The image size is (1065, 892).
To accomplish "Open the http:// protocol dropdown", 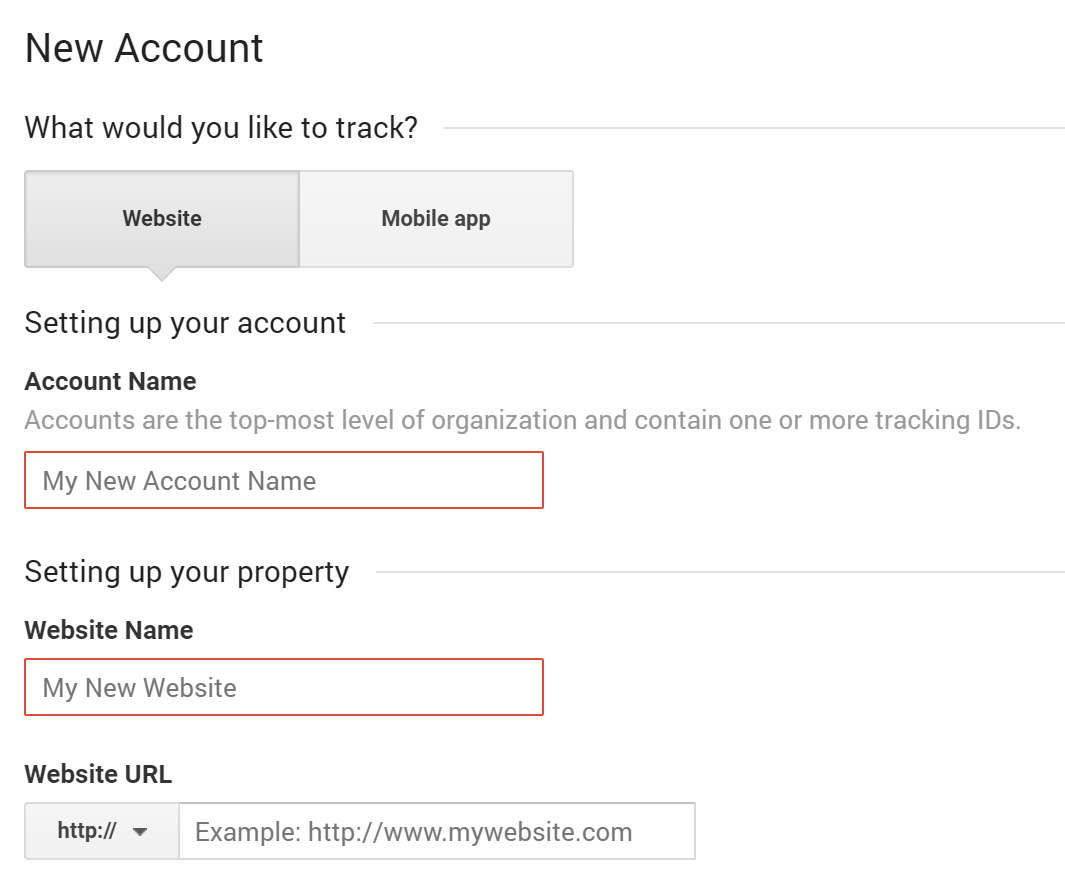I will [102, 831].
